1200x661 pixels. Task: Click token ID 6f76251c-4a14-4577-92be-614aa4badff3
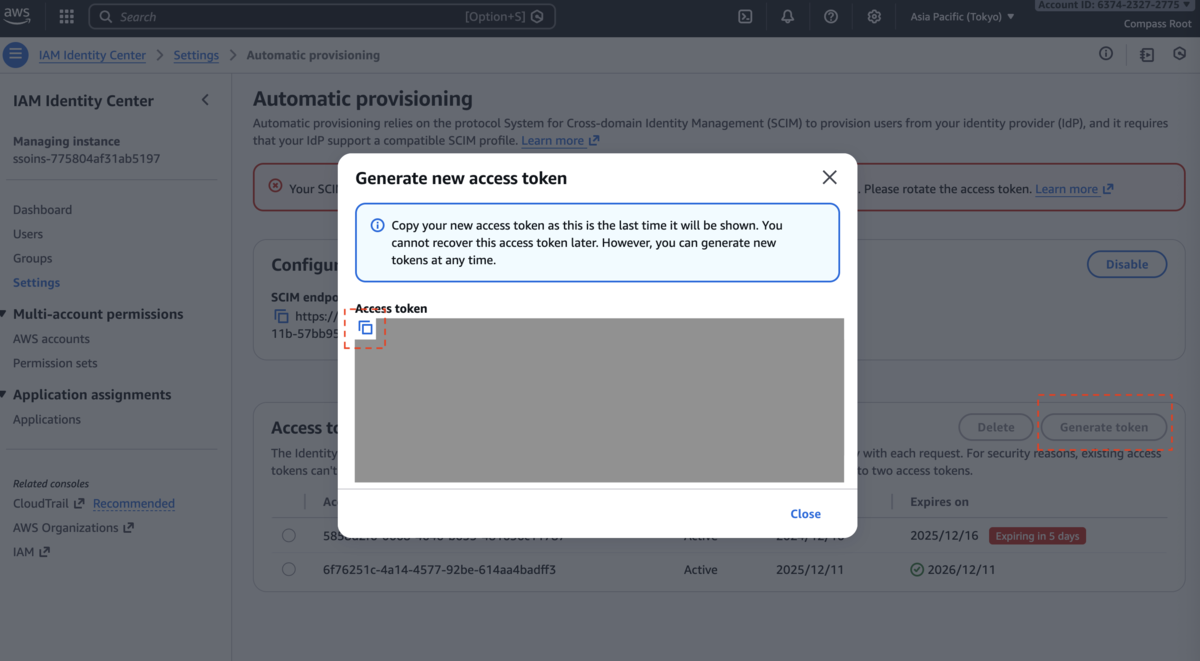[439, 570]
